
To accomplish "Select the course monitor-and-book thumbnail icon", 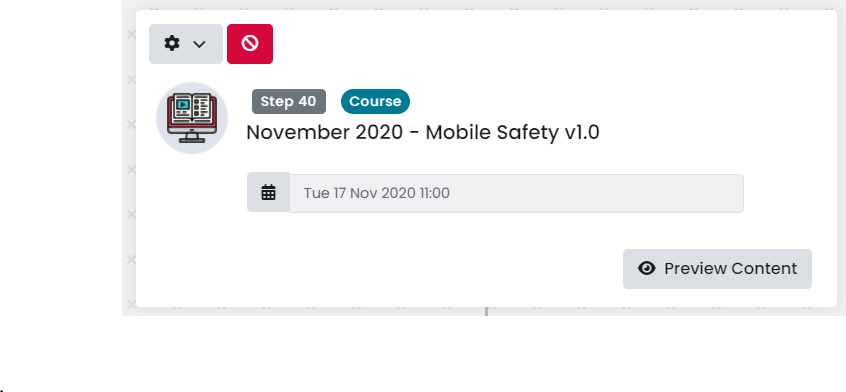I will pos(192,118).
